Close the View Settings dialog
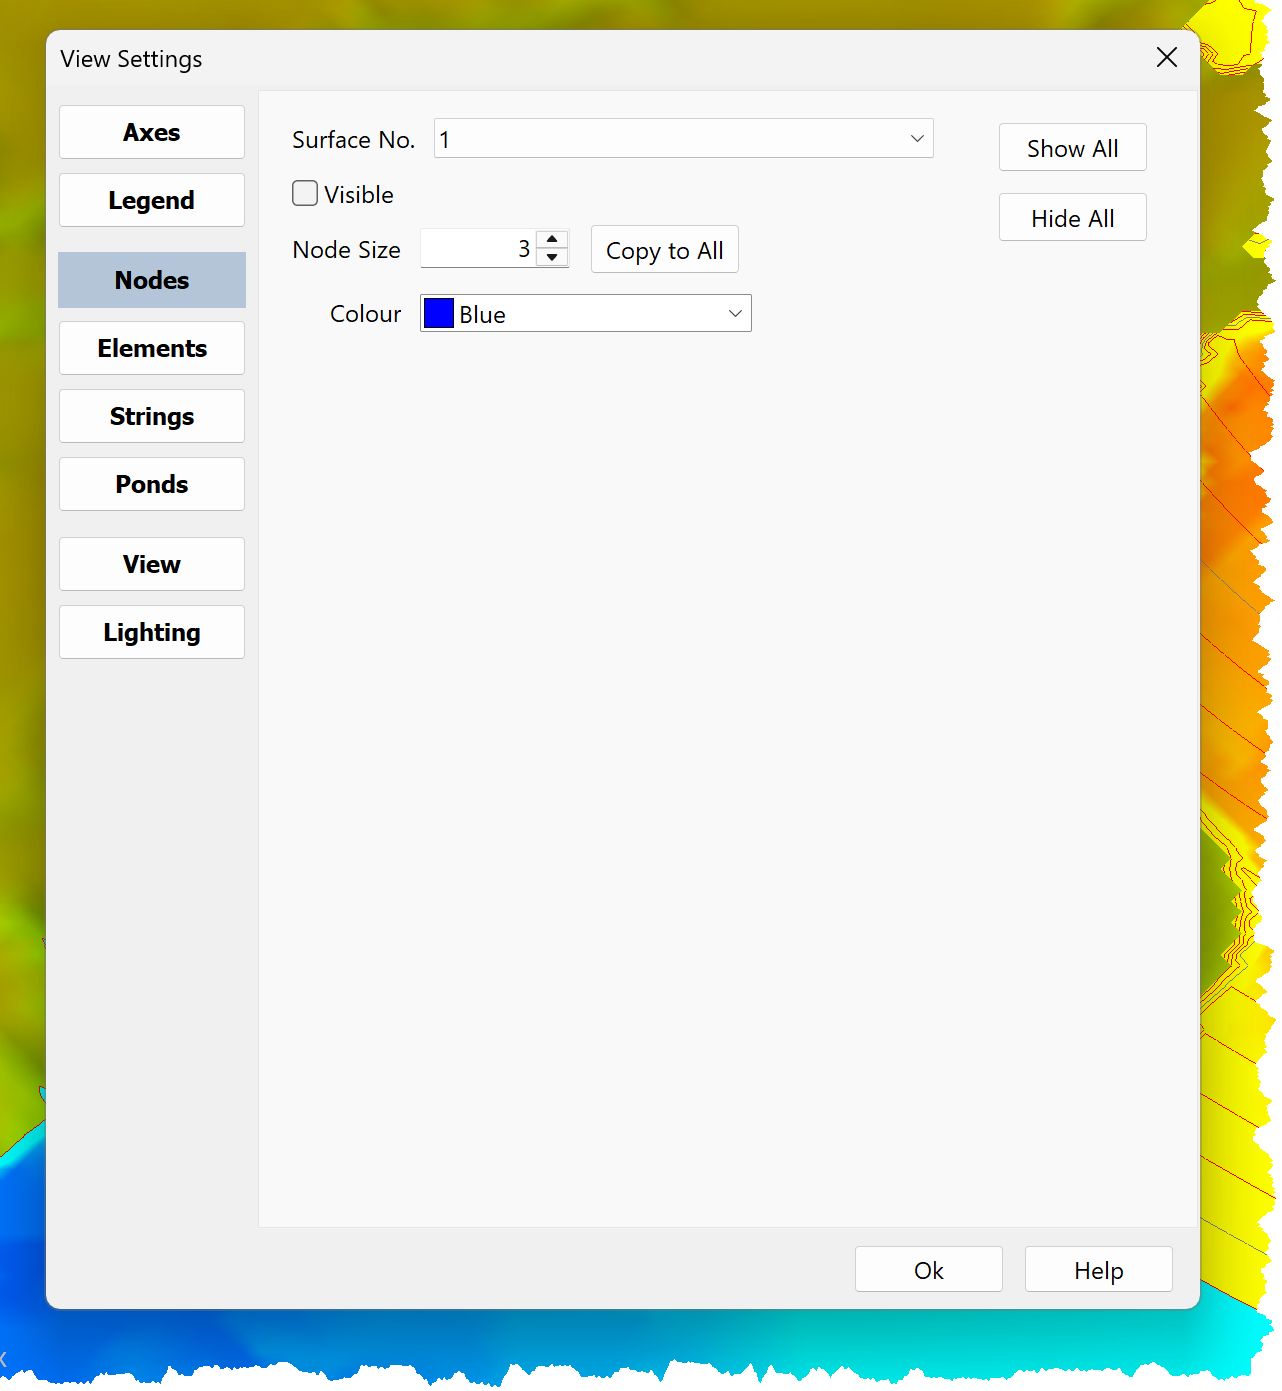 pyautogui.click(x=1167, y=57)
